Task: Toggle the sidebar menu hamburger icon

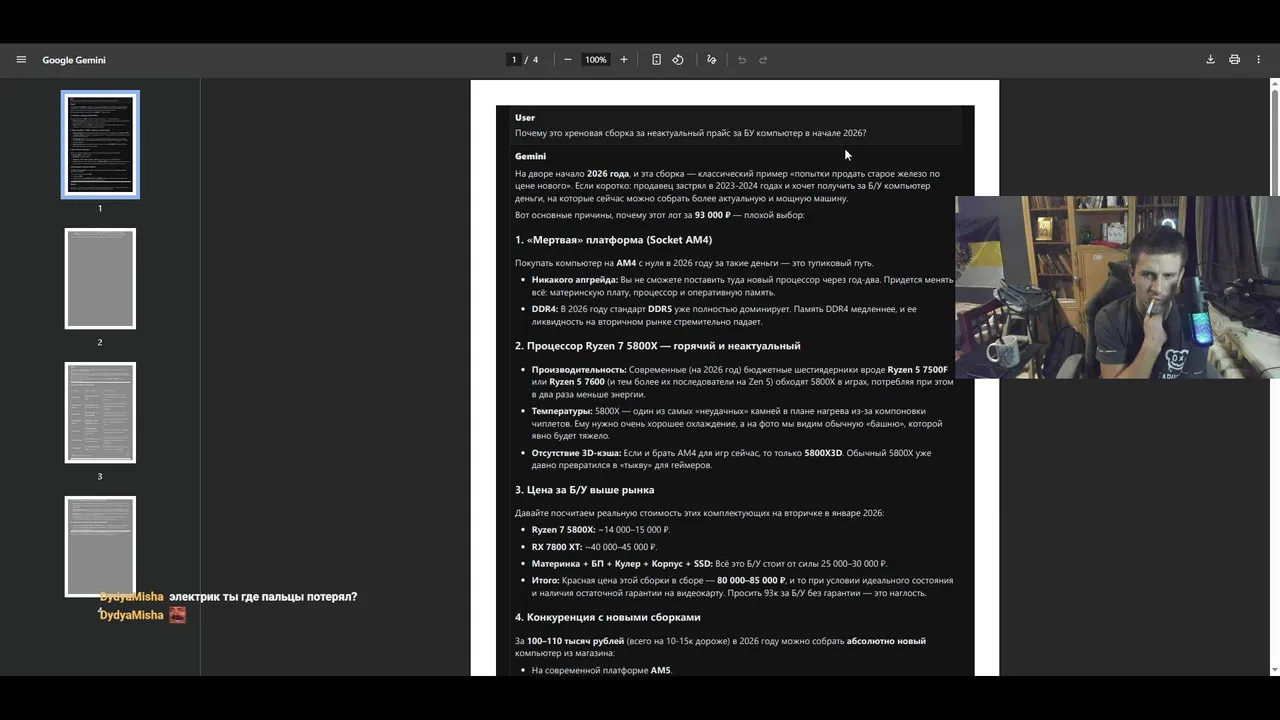Action: tap(21, 60)
